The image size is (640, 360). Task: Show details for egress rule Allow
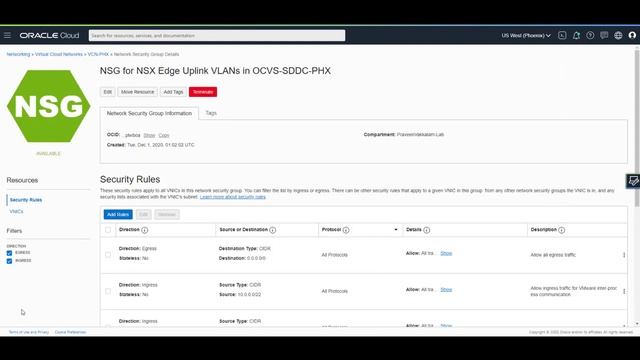pos(446,253)
